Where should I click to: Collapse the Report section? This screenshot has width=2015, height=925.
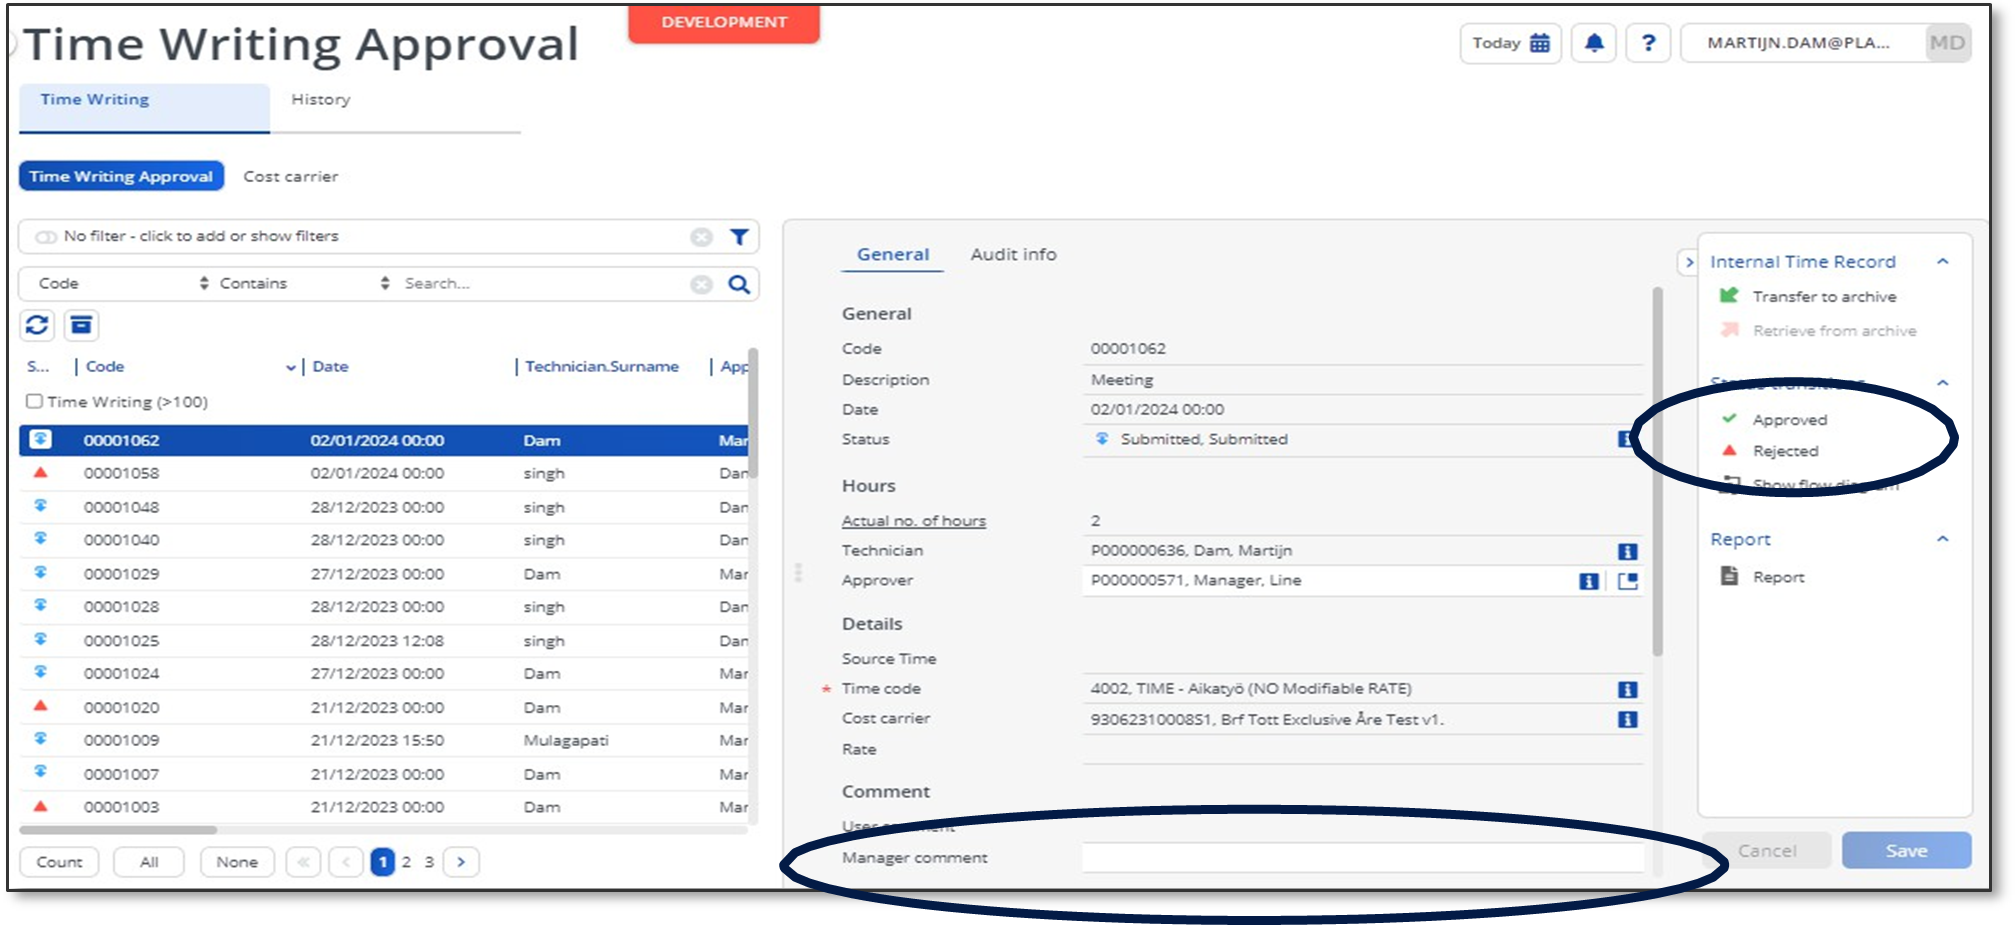coord(1942,539)
